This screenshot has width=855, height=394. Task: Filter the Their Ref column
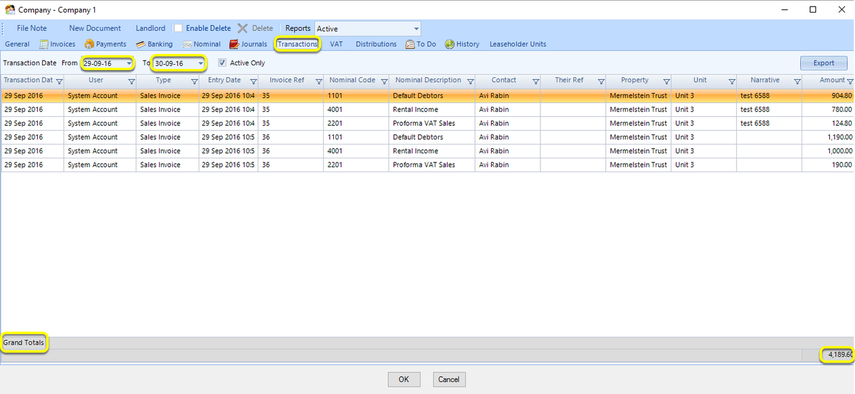601,81
